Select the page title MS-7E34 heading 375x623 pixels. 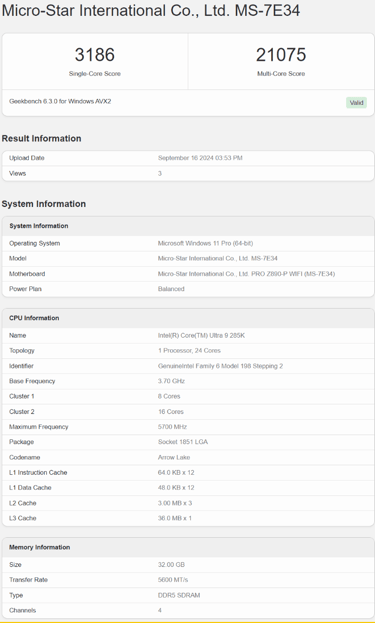coord(151,10)
